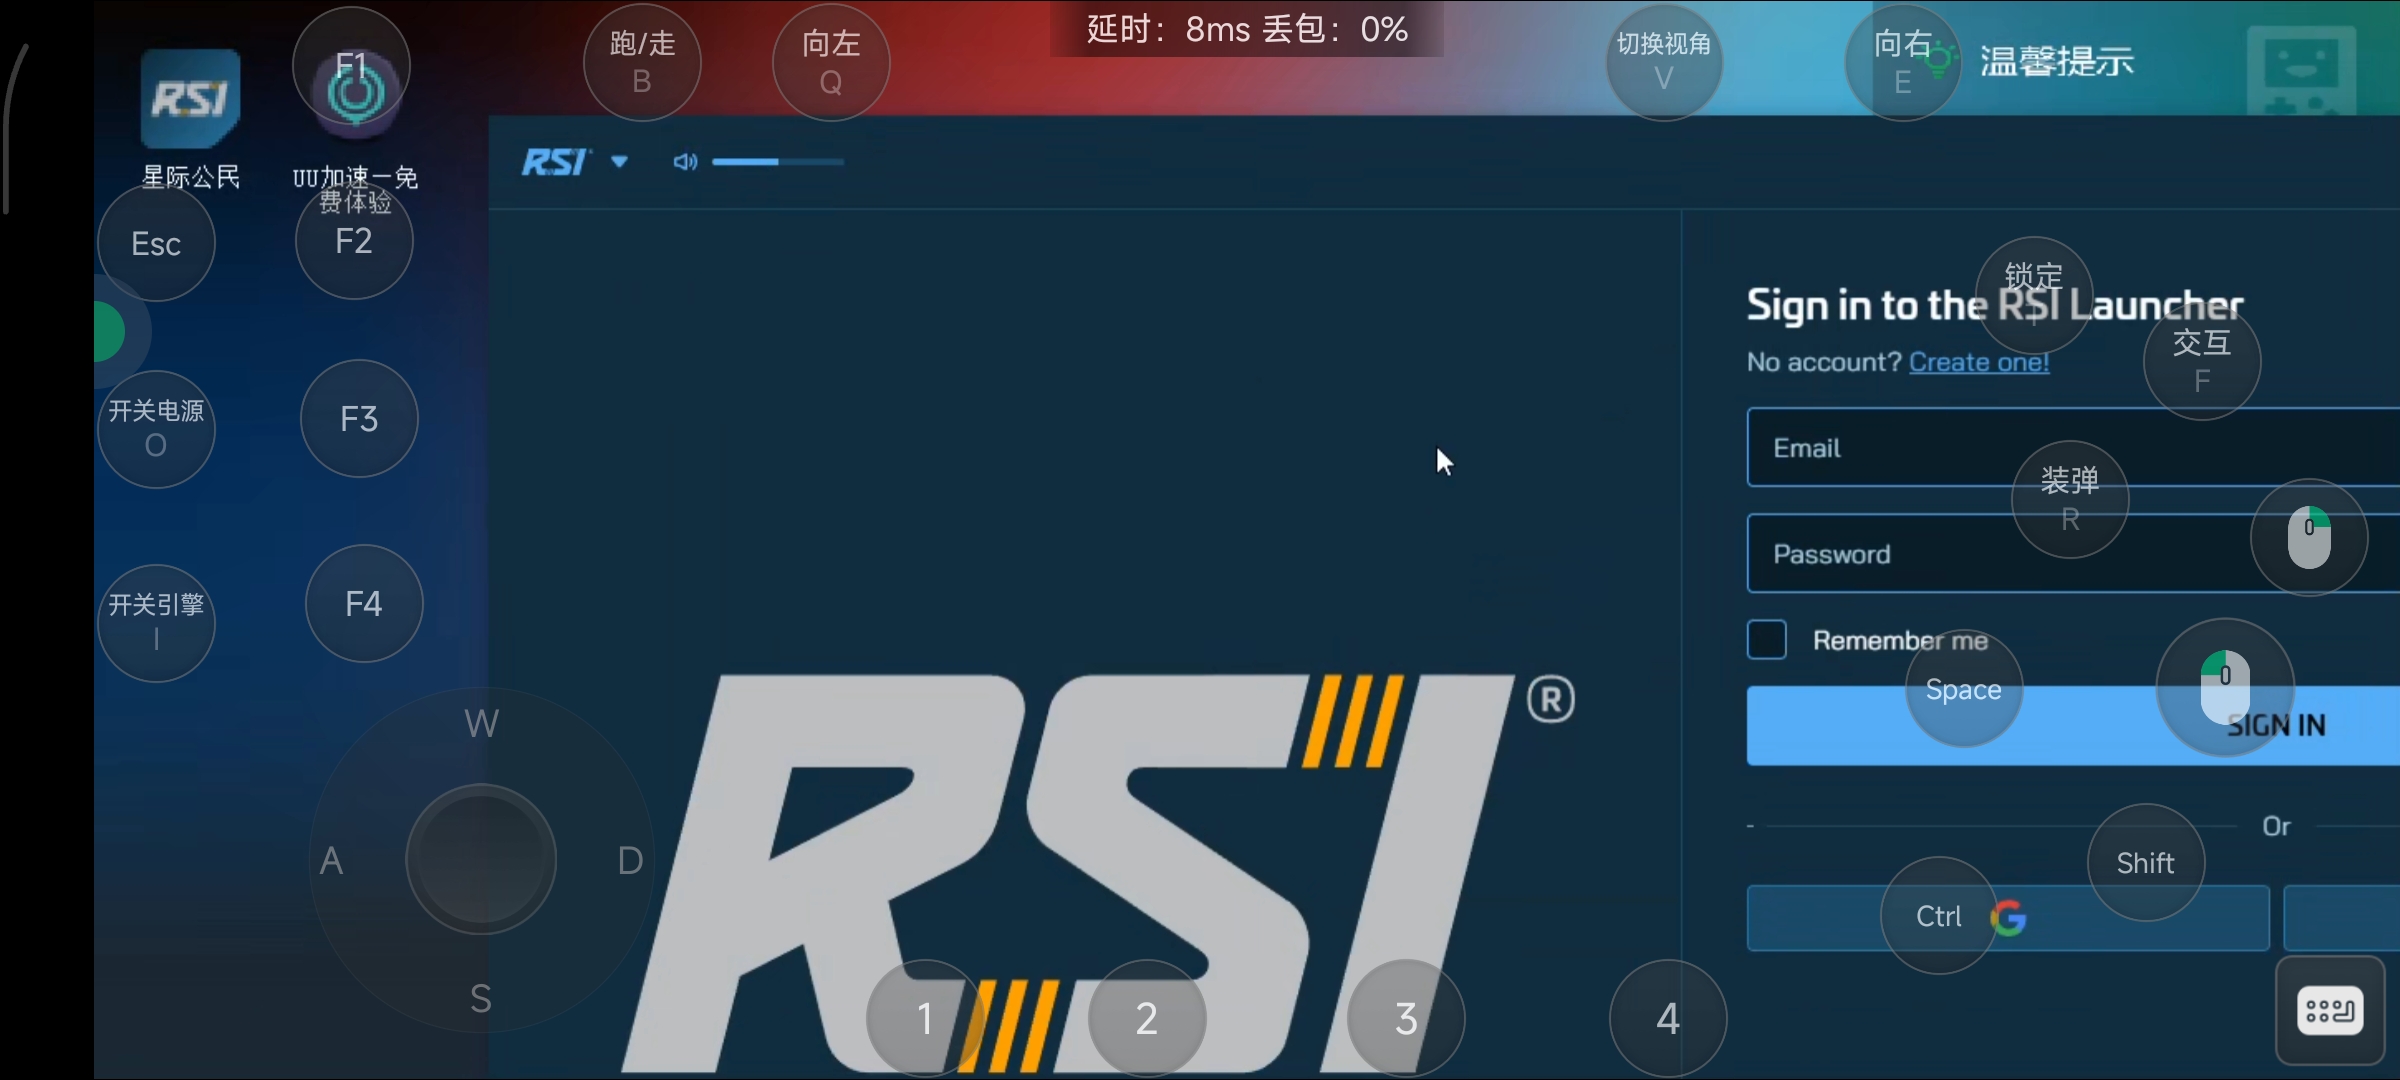Viewport: 2400px width, 1080px height.
Task: Tap the Space virtual key
Action: pos(1964,689)
